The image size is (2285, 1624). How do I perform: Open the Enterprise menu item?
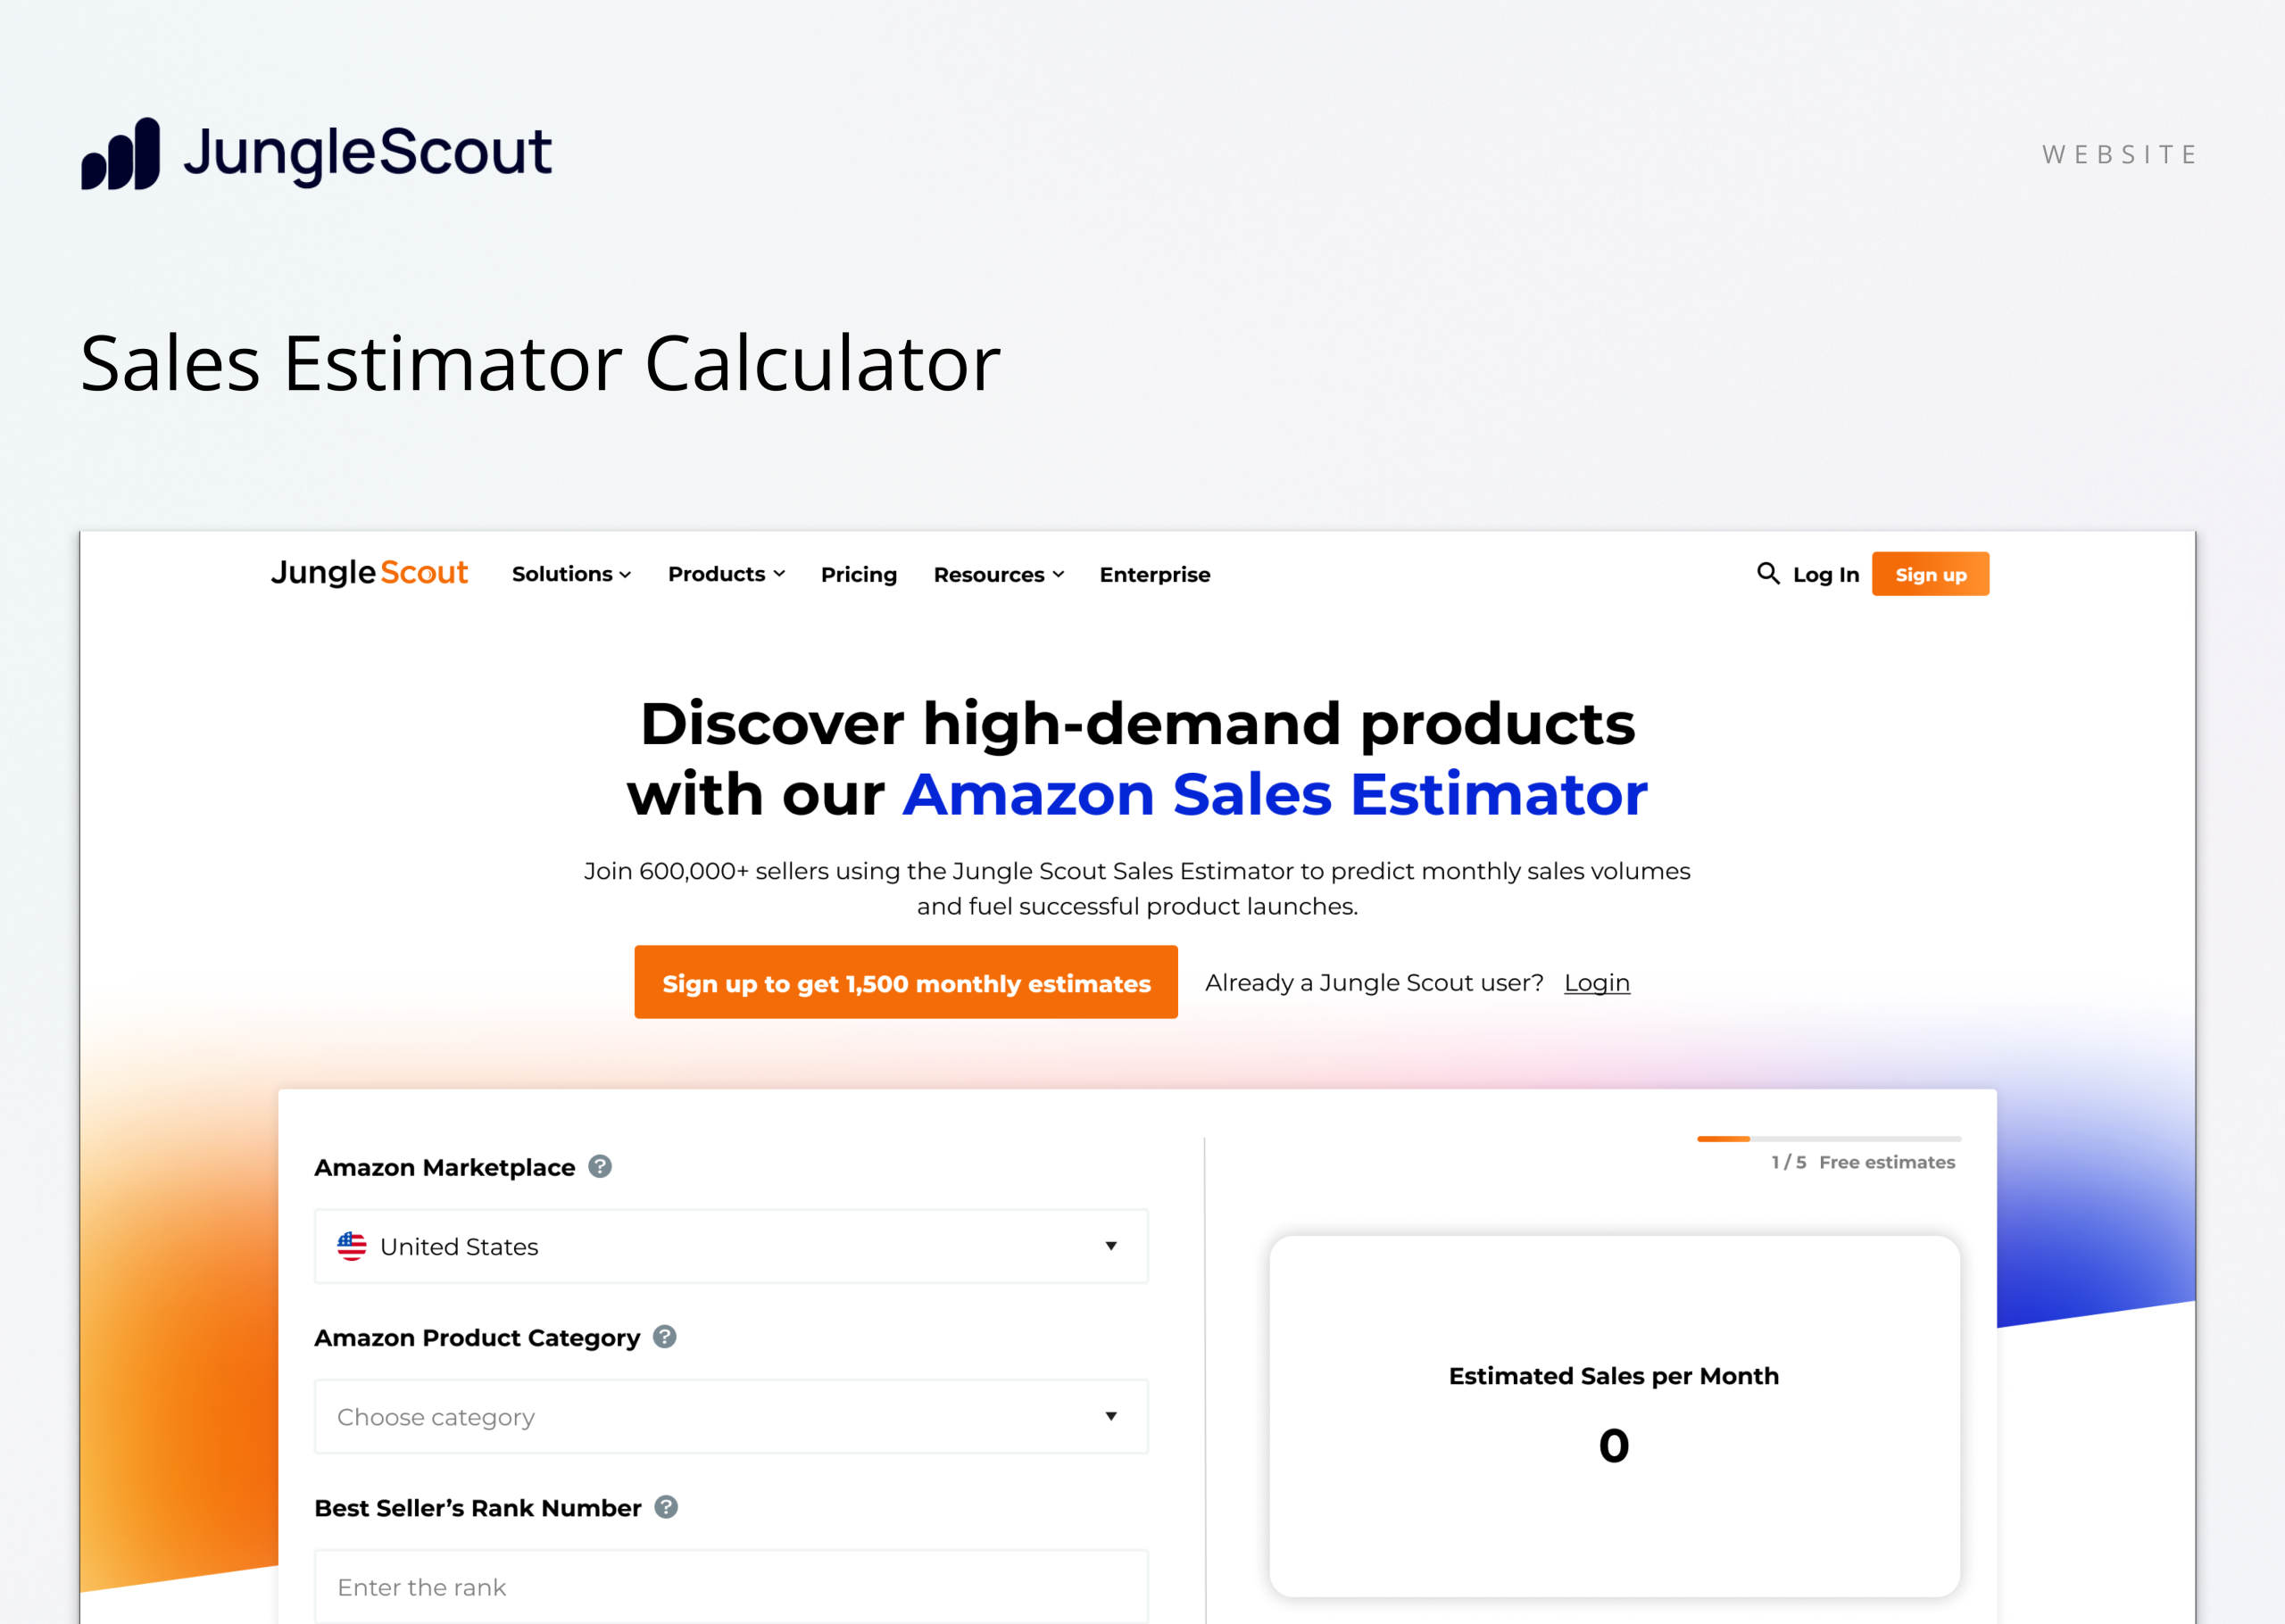tap(1154, 575)
